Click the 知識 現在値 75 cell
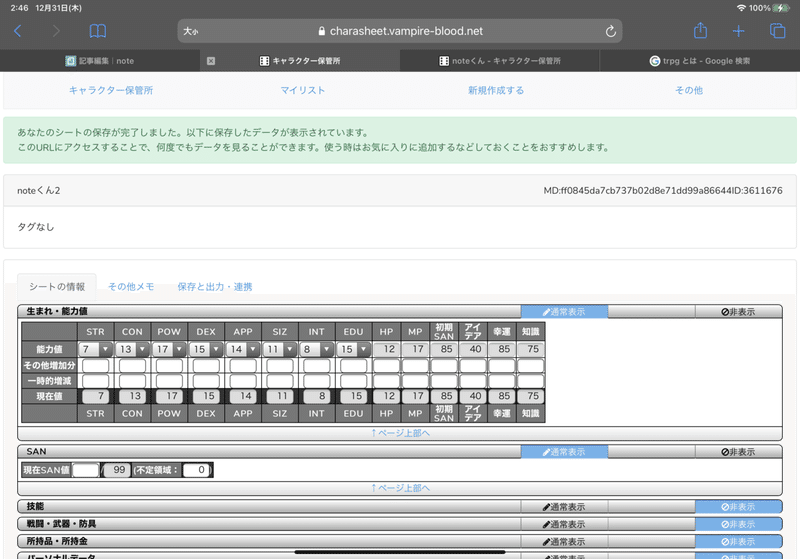The height and width of the screenshot is (559, 800). point(531,396)
